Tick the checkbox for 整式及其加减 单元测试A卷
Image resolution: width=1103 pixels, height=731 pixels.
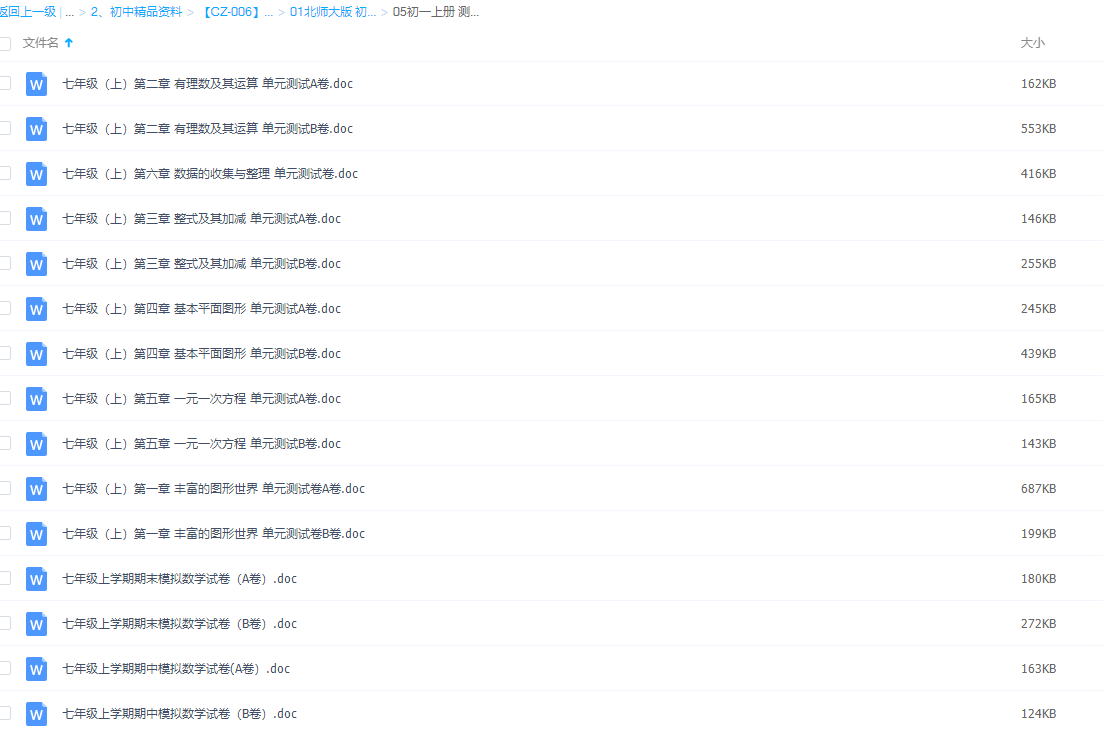6,218
